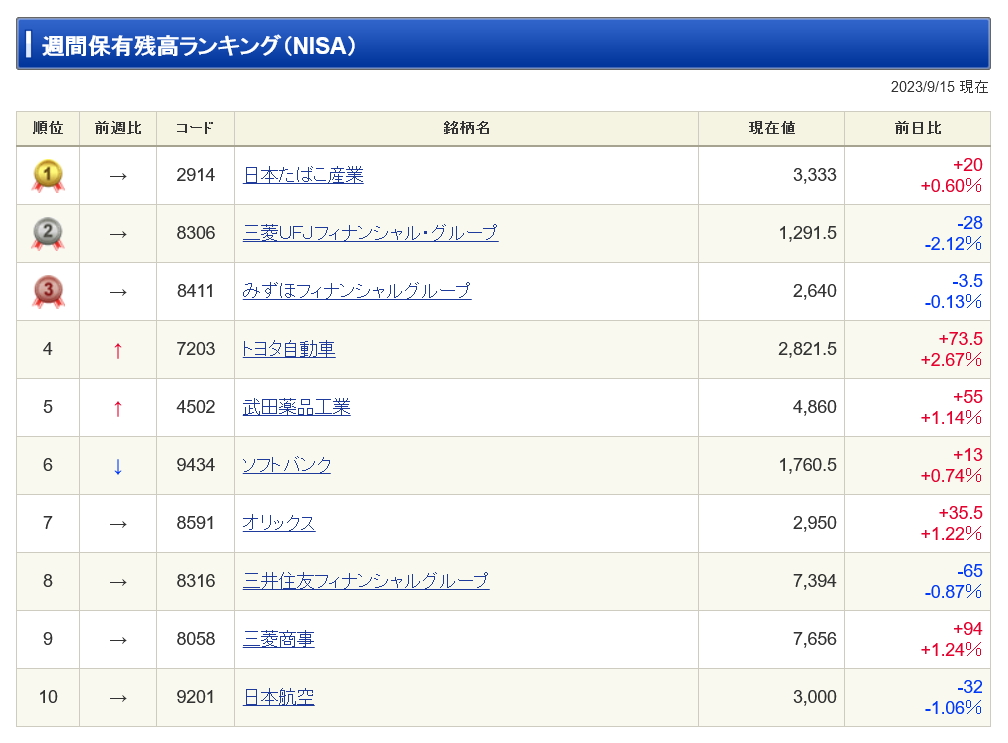
Task: Click the right arrow next to オリックス
Action: (119, 523)
